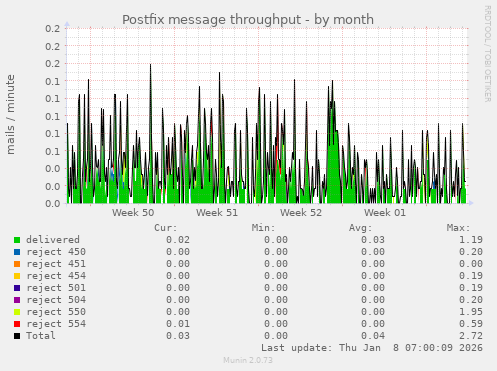Click the delivered Cur value 0.02

point(178,240)
